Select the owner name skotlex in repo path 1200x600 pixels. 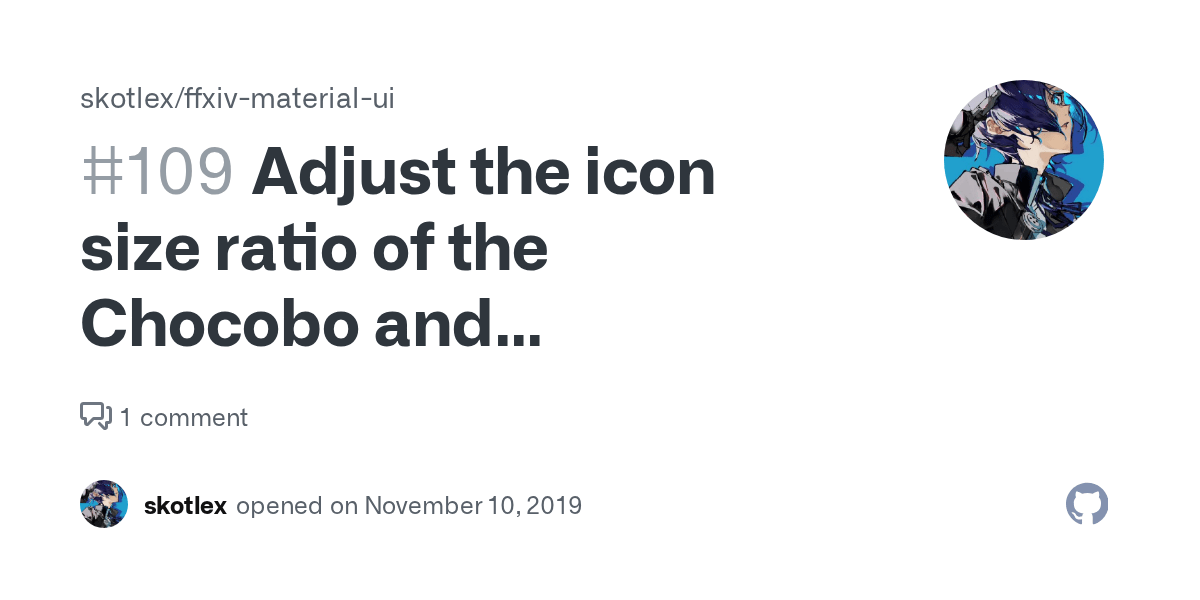pyautogui.click(x=114, y=99)
